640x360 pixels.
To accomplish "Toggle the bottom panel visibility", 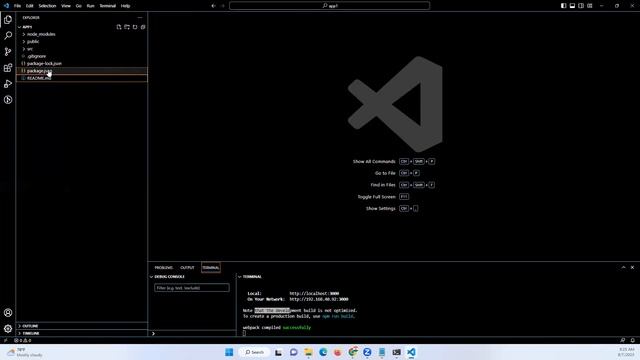I will click(x=572, y=6).
